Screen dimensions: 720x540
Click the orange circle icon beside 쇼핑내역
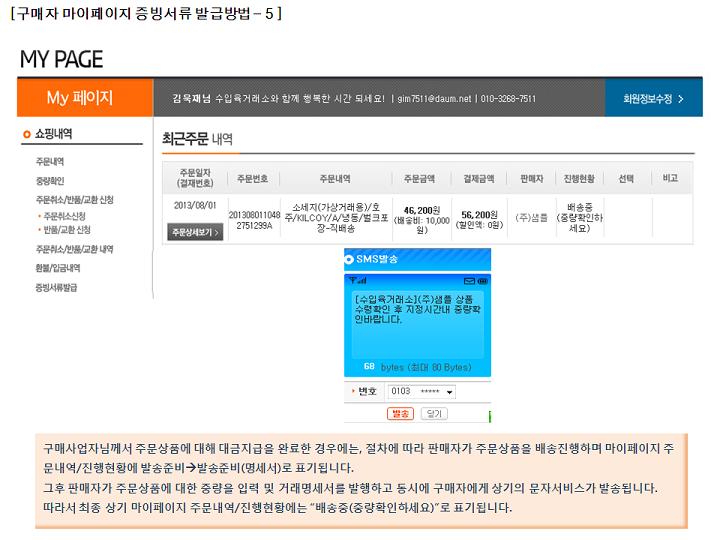coord(26,134)
